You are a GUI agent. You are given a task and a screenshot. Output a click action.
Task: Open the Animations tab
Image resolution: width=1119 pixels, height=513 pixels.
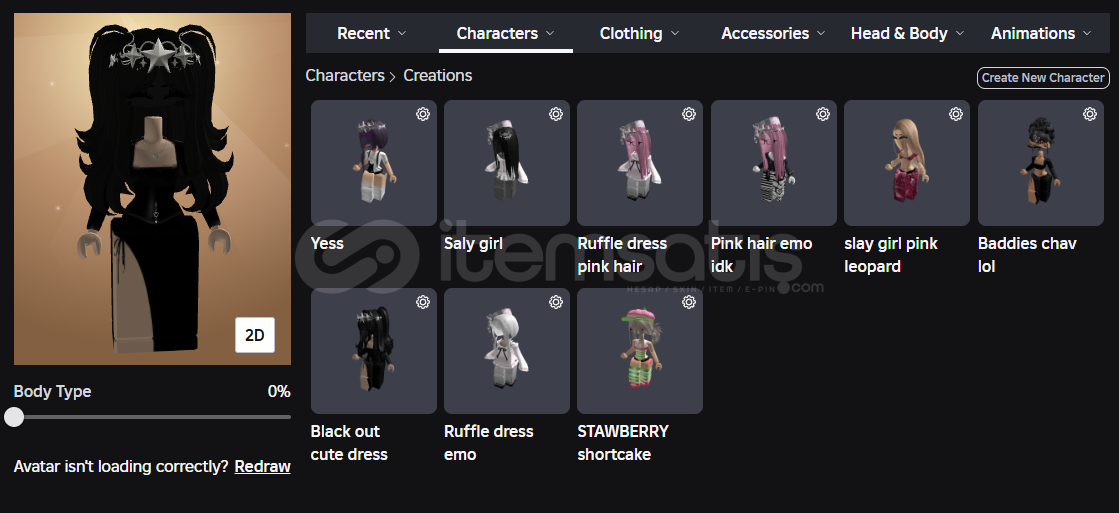[1041, 34]
